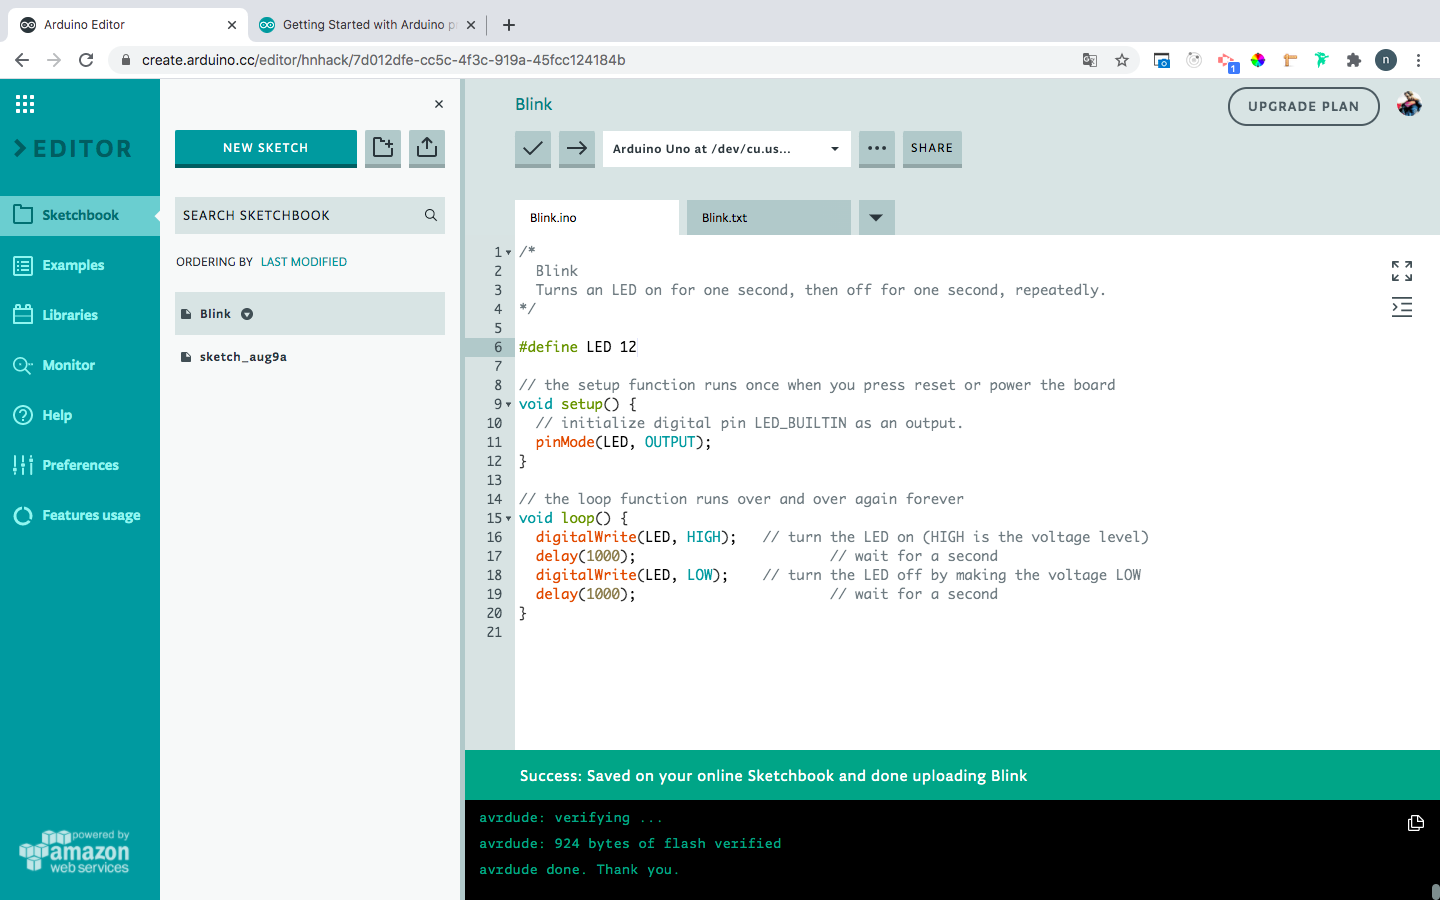Click the browser address bar URL
The width and height of the screenshot is (1440, 900).
click(384, 60)
